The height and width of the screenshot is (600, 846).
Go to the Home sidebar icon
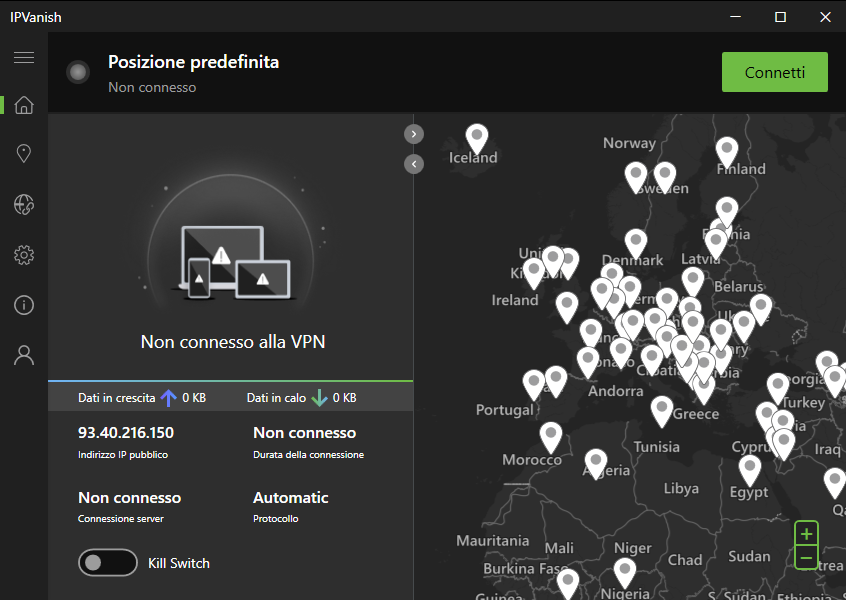click(24, 105)
